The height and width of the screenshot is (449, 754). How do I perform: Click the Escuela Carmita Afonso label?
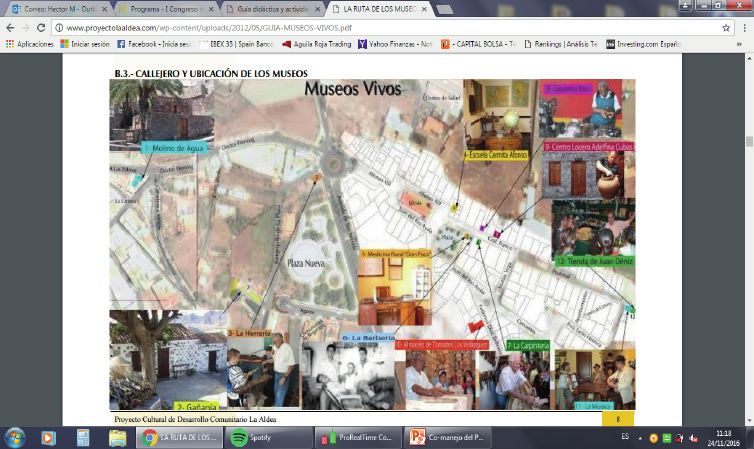click(495, 155)
